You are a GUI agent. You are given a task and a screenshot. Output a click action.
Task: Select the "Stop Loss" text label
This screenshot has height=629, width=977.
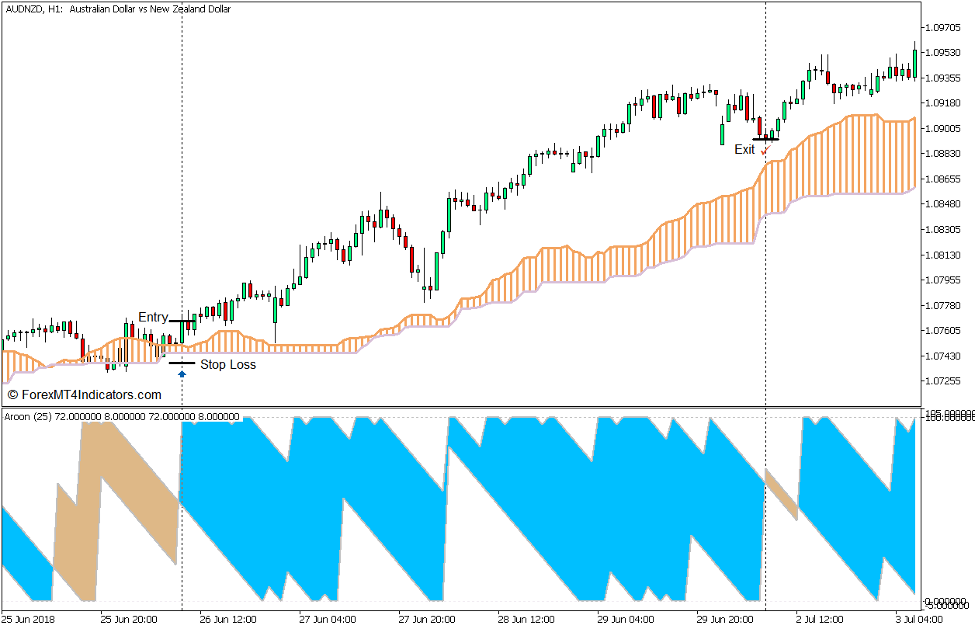[x=228, y=365]
